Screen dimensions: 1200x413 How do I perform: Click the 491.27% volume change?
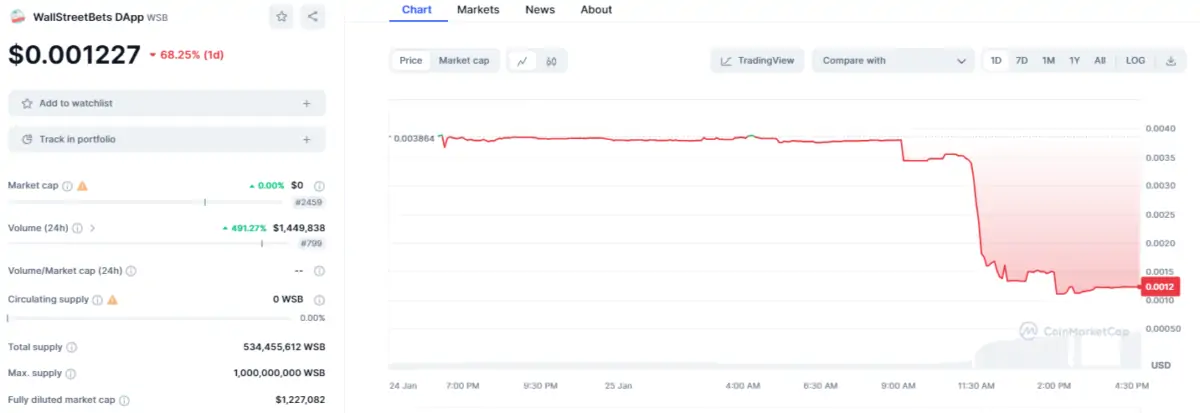coord(246,228)
